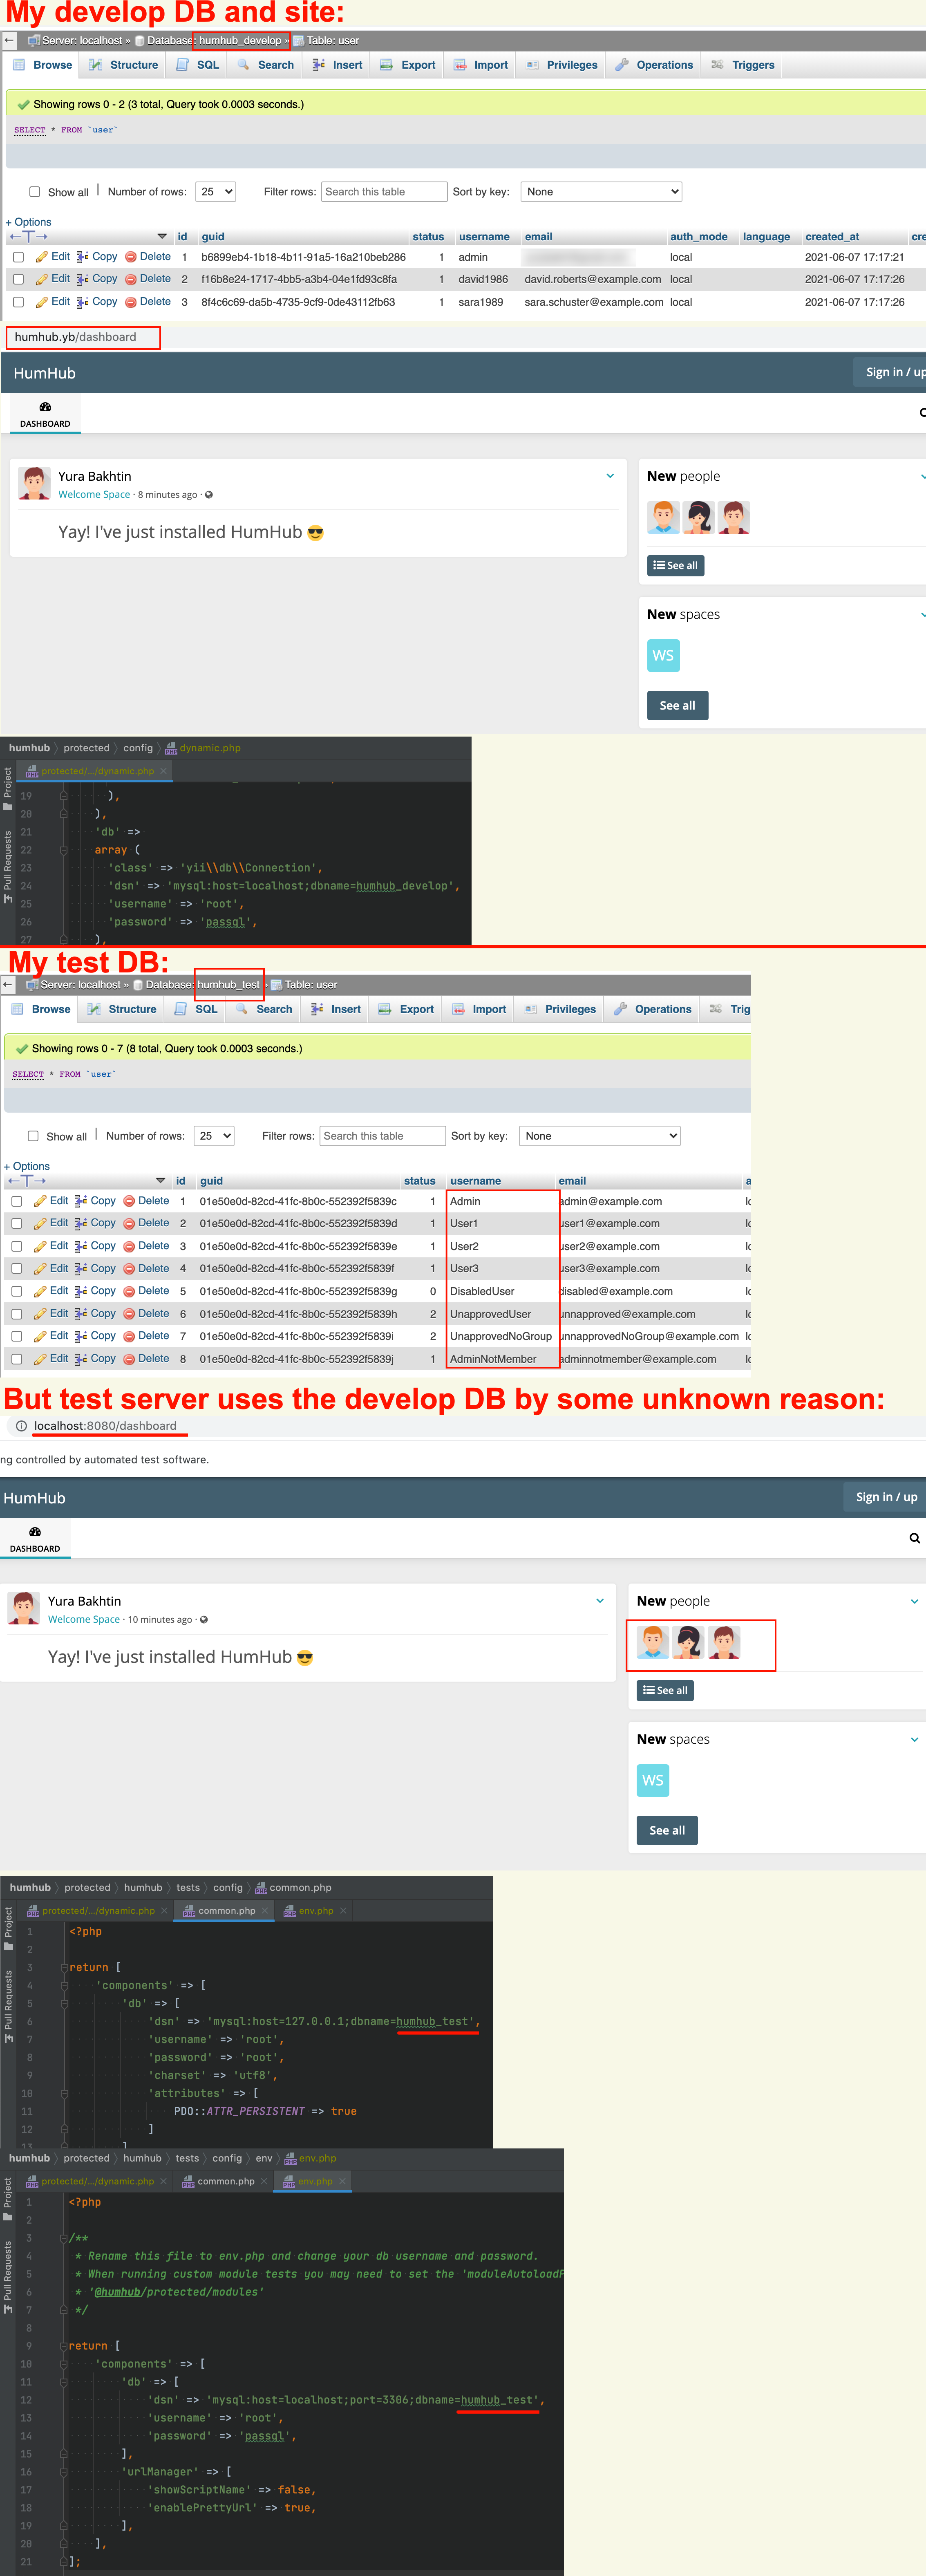The width and height of the screenshot is (926, 2576).
Task: Click Search magnifier icon in humhub_develop toolbar
Action: (x=243, y=65)
